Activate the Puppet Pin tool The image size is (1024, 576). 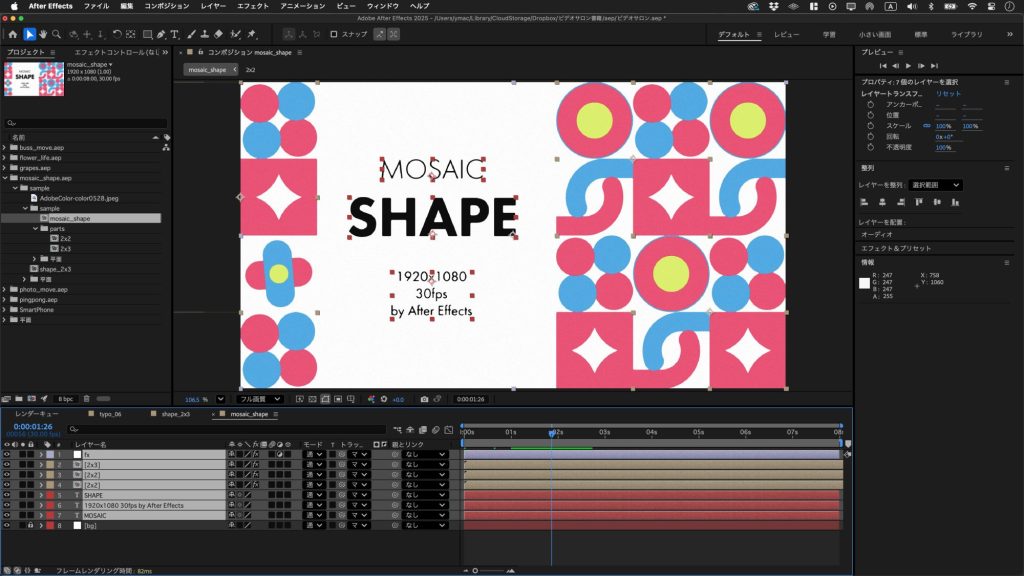point(249,35)
